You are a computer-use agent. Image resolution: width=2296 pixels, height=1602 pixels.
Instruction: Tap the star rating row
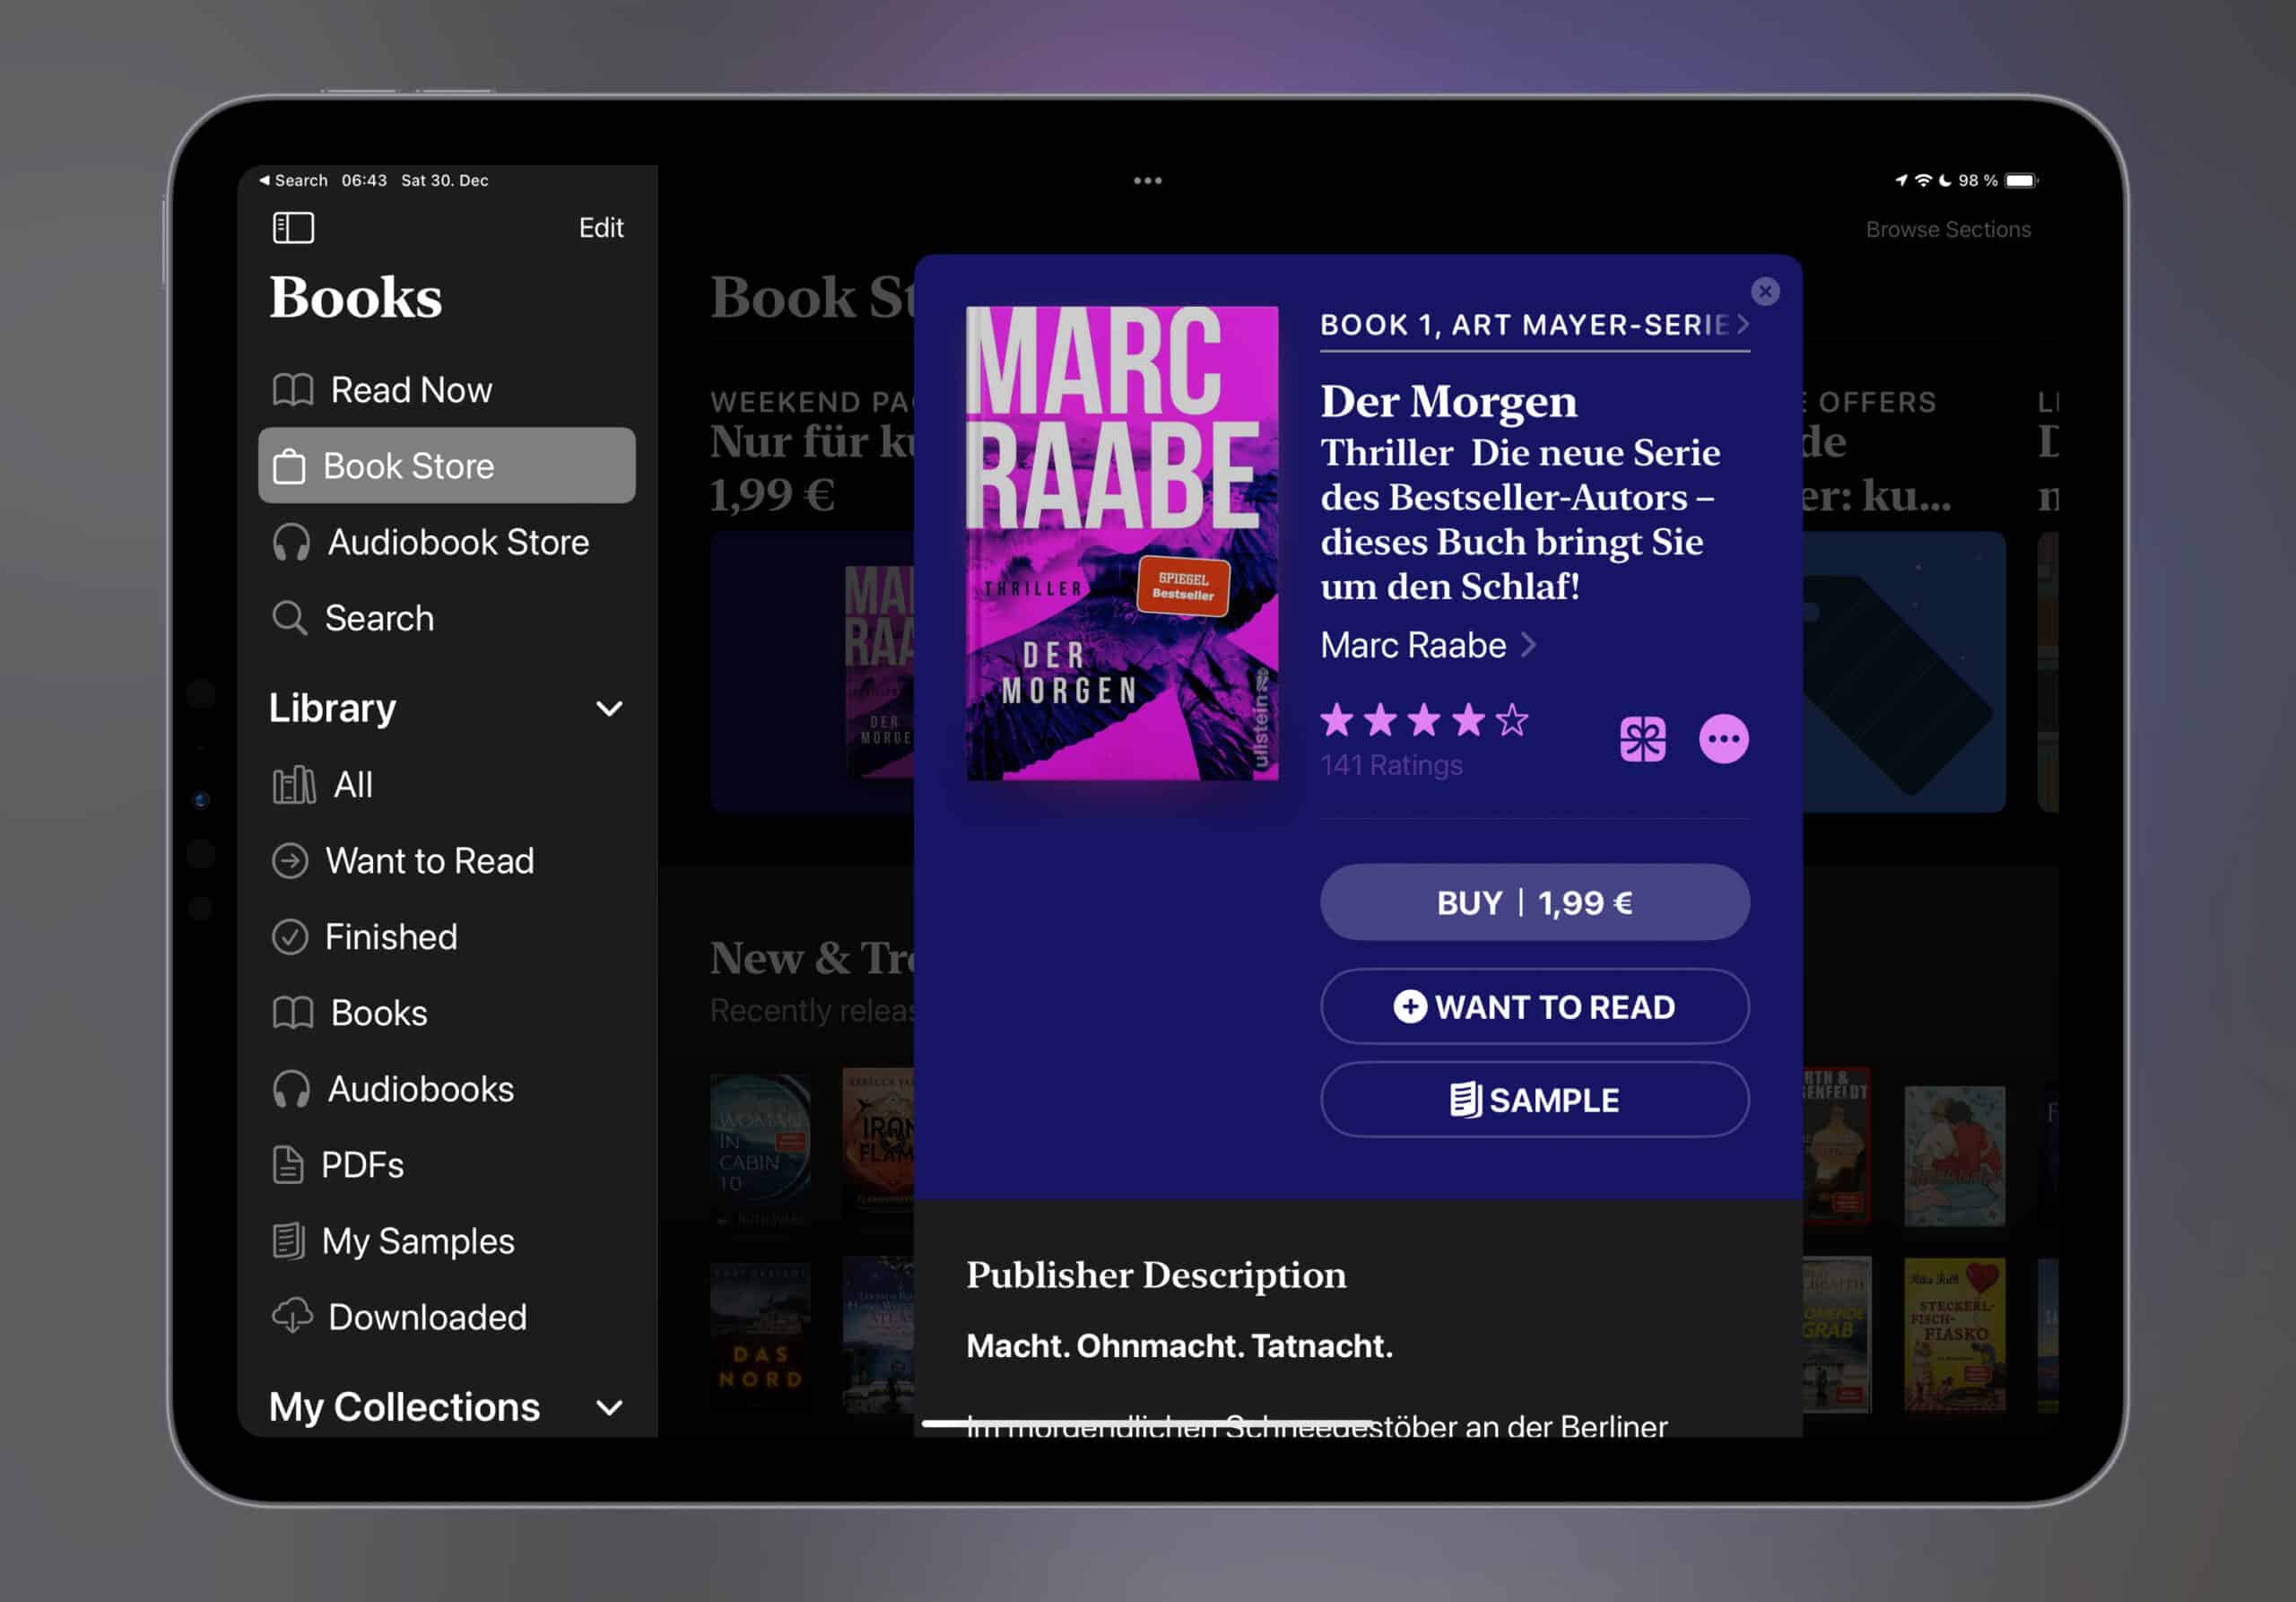1424,720
